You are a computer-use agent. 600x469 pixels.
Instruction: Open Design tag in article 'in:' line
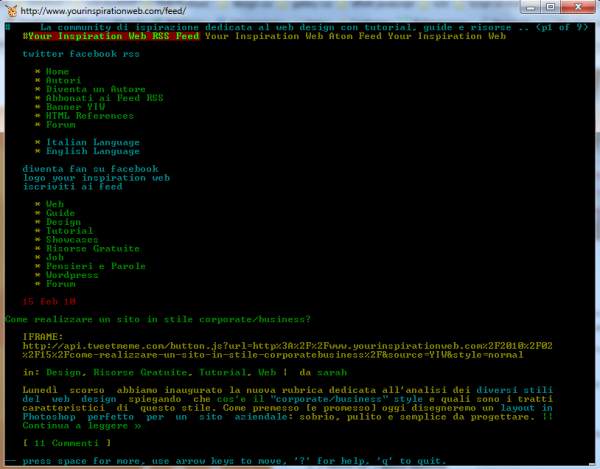pyautogui.click(x=64, y=372)
